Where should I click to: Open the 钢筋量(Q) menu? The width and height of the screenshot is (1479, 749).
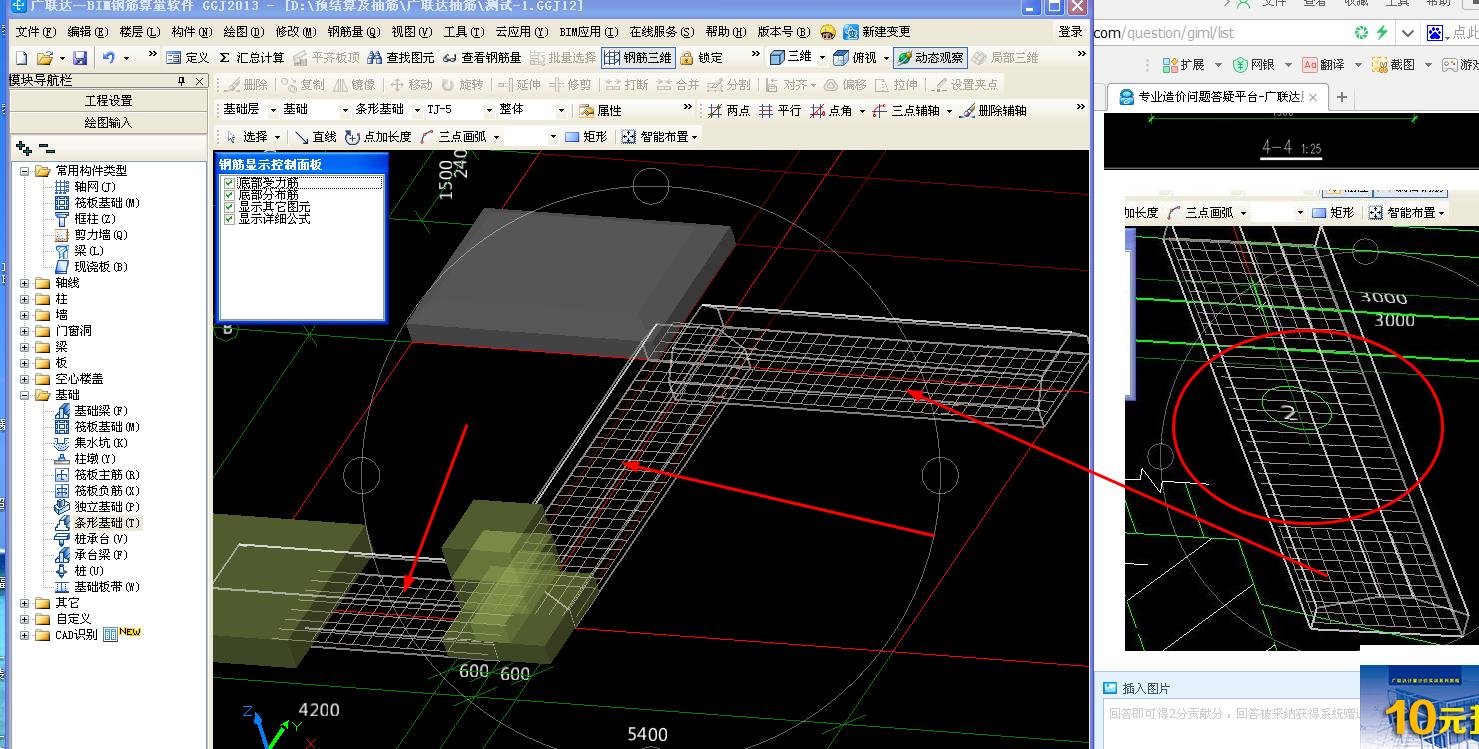[354, 32]
